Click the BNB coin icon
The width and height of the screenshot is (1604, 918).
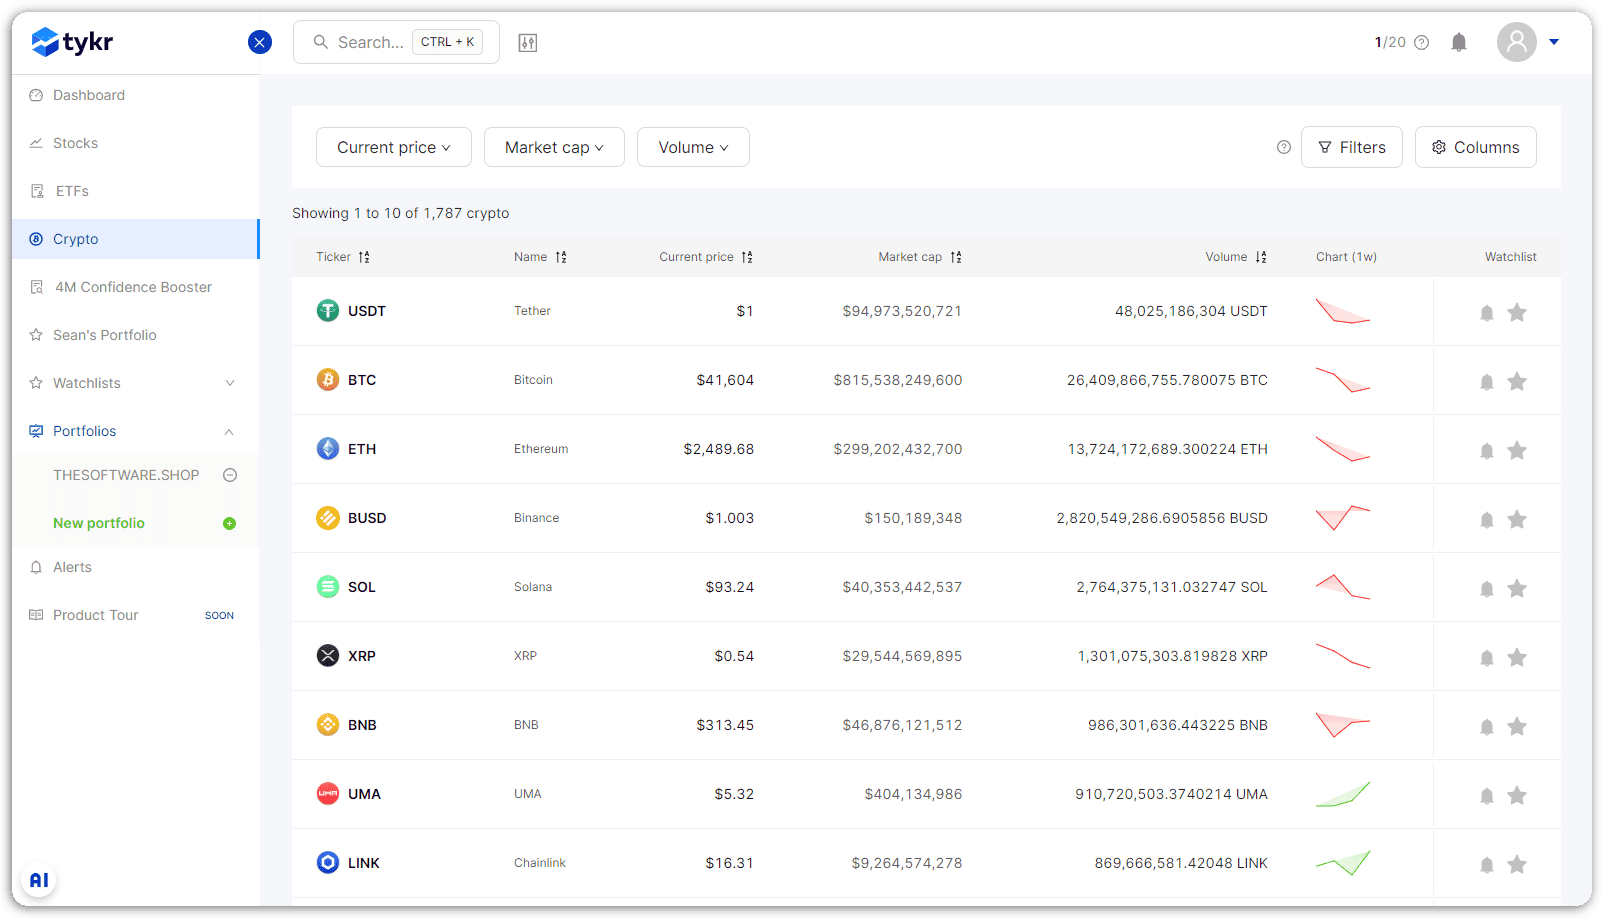pyautogui.click(x=328, y=725)
